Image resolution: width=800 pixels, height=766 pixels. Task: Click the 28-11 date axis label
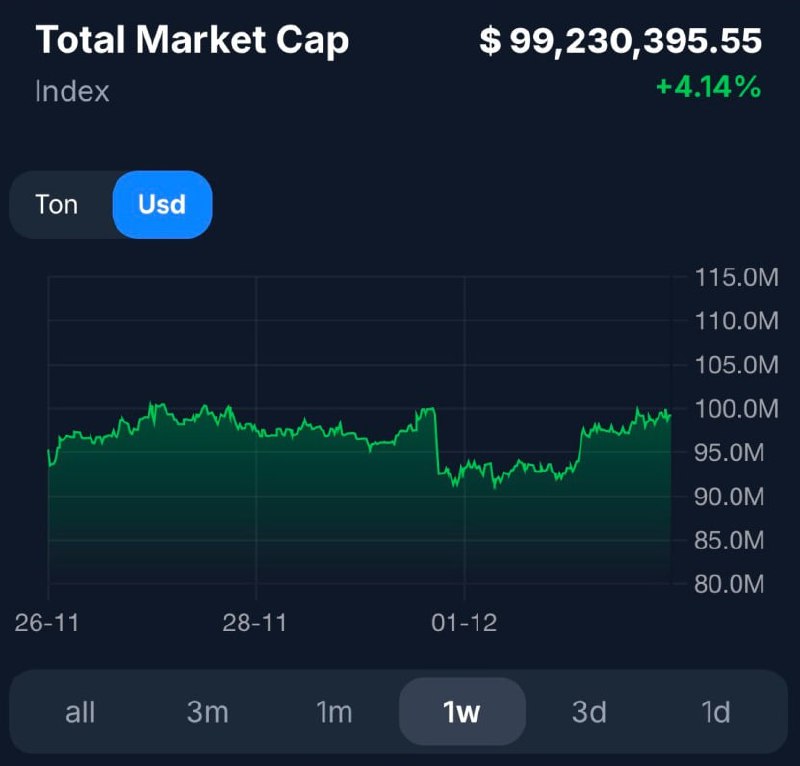[x=255, y=623]
